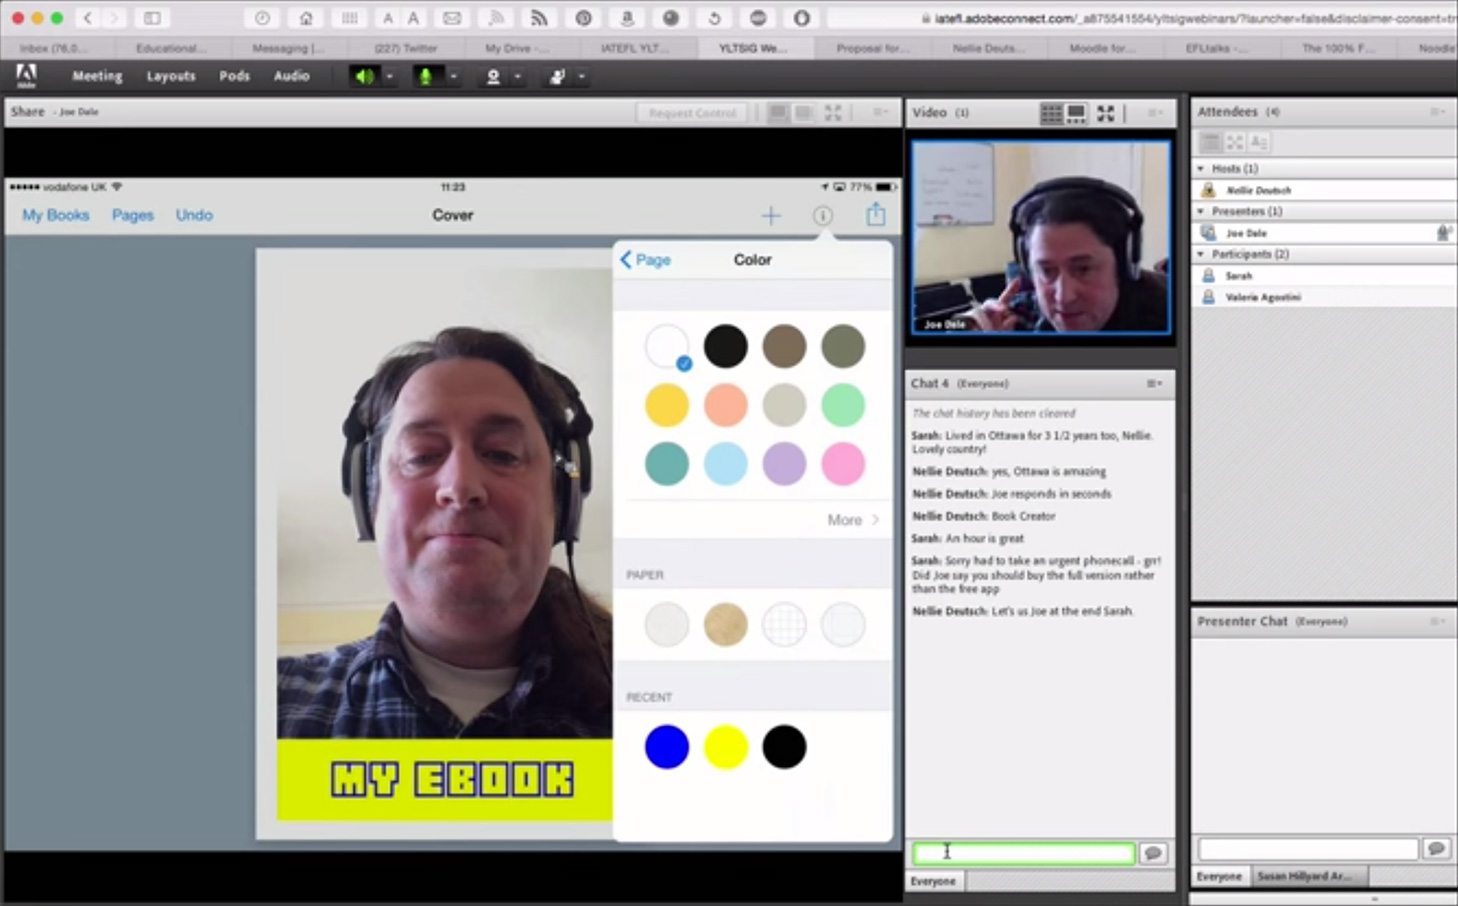Open the page info popover via the i icon
Screen dimensions: 1458x906
(822, 214)
